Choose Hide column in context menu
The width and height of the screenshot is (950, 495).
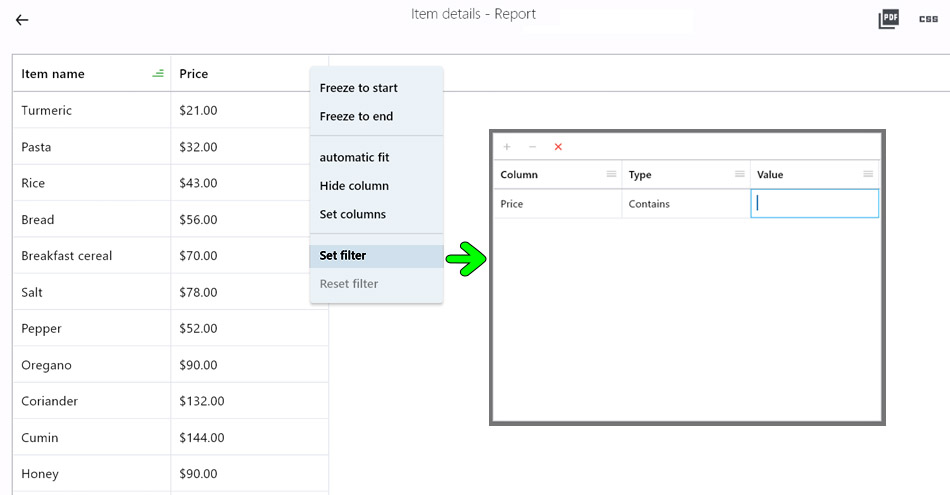355,185
